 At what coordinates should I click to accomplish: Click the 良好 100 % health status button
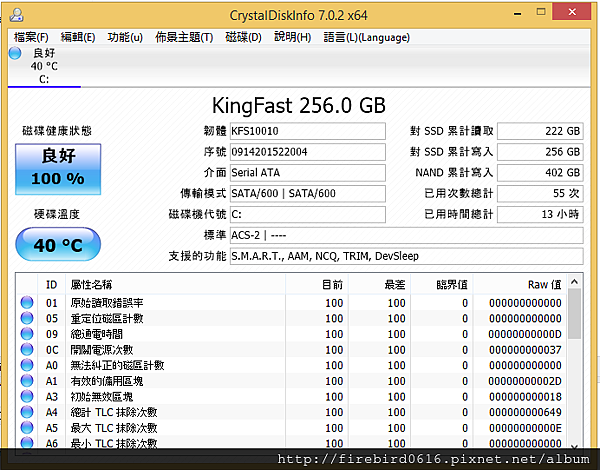(x=58, y=169)
